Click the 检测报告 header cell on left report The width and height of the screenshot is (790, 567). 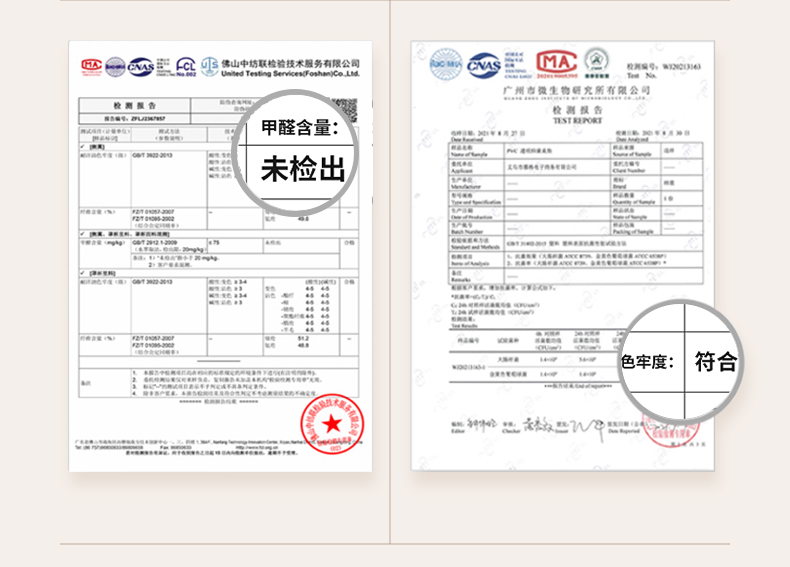[x=135, y=105]
